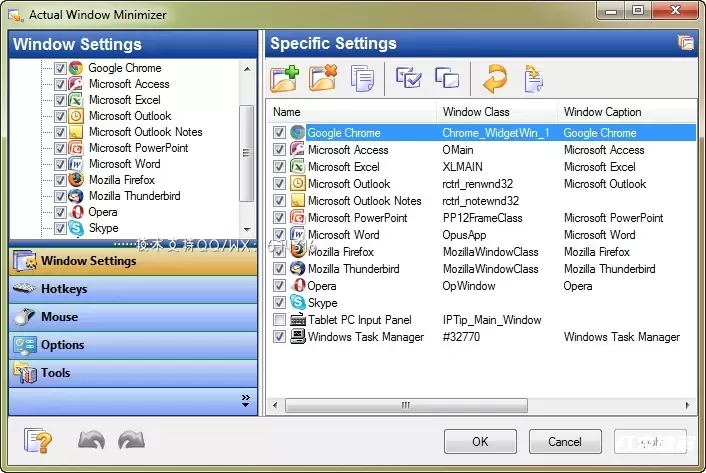The image size is (706, 473).
Task: Sort by the Window Caption column header
Action: point(627,112)
